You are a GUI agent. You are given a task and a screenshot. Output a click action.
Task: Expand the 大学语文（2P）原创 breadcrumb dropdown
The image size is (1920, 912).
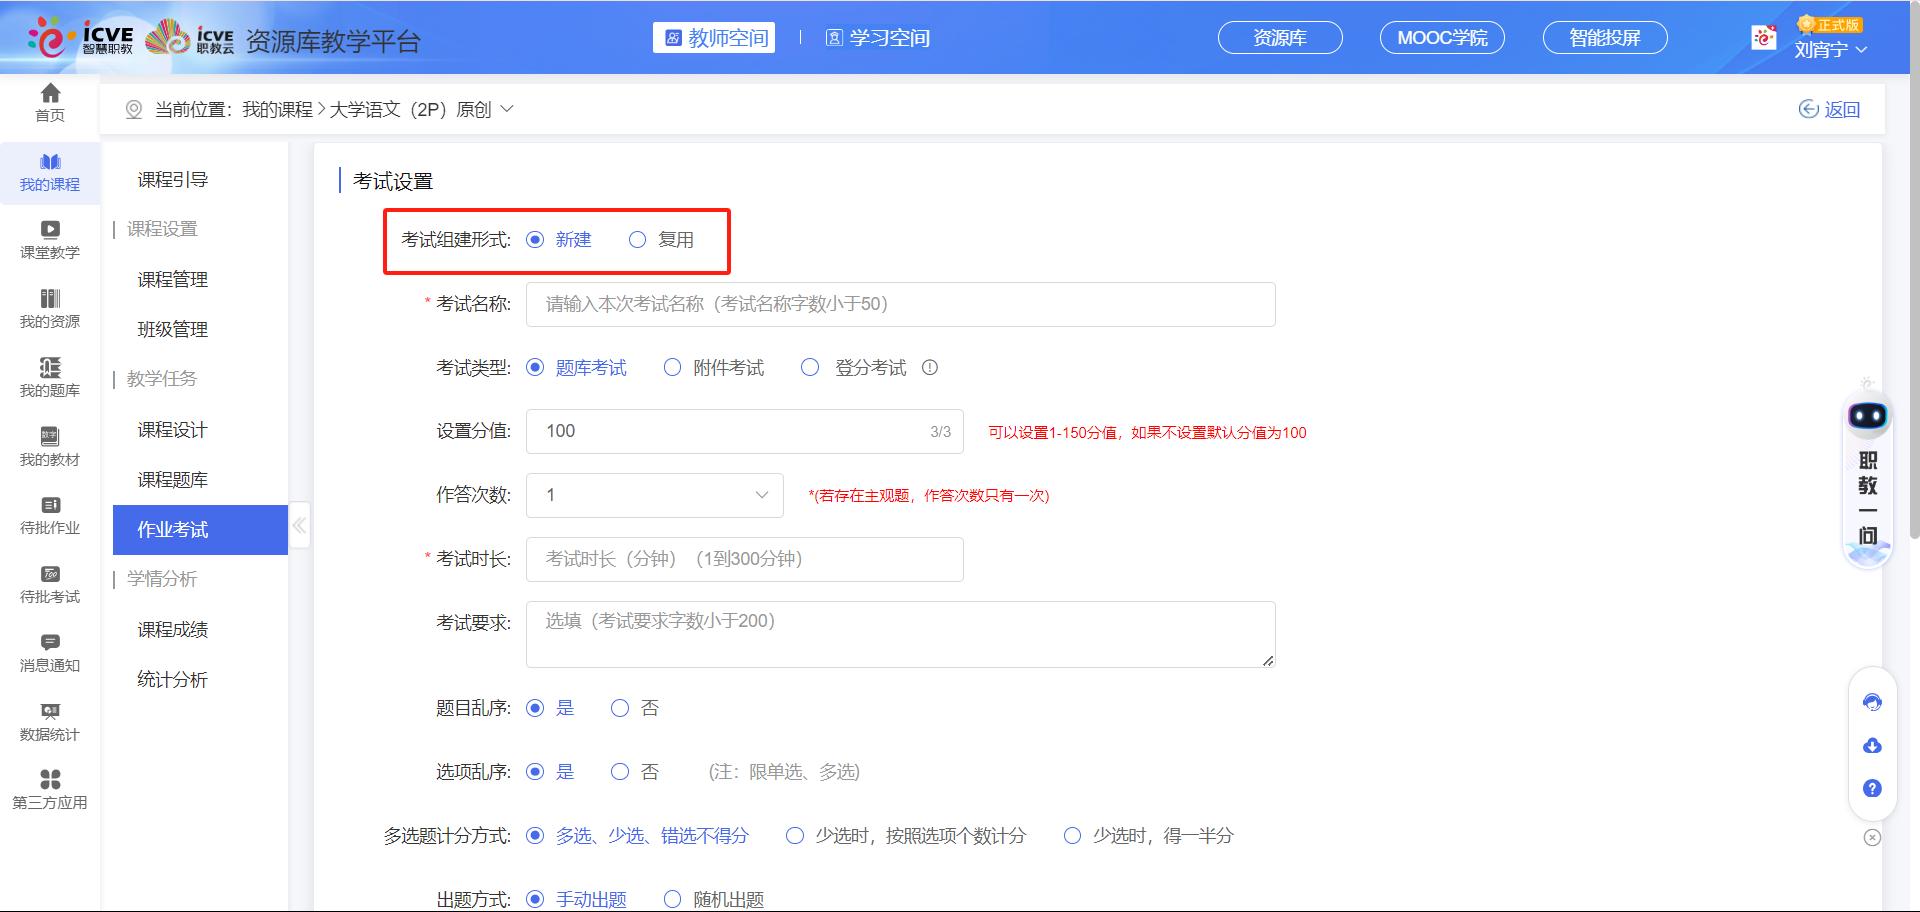click(x=507, y=109)
